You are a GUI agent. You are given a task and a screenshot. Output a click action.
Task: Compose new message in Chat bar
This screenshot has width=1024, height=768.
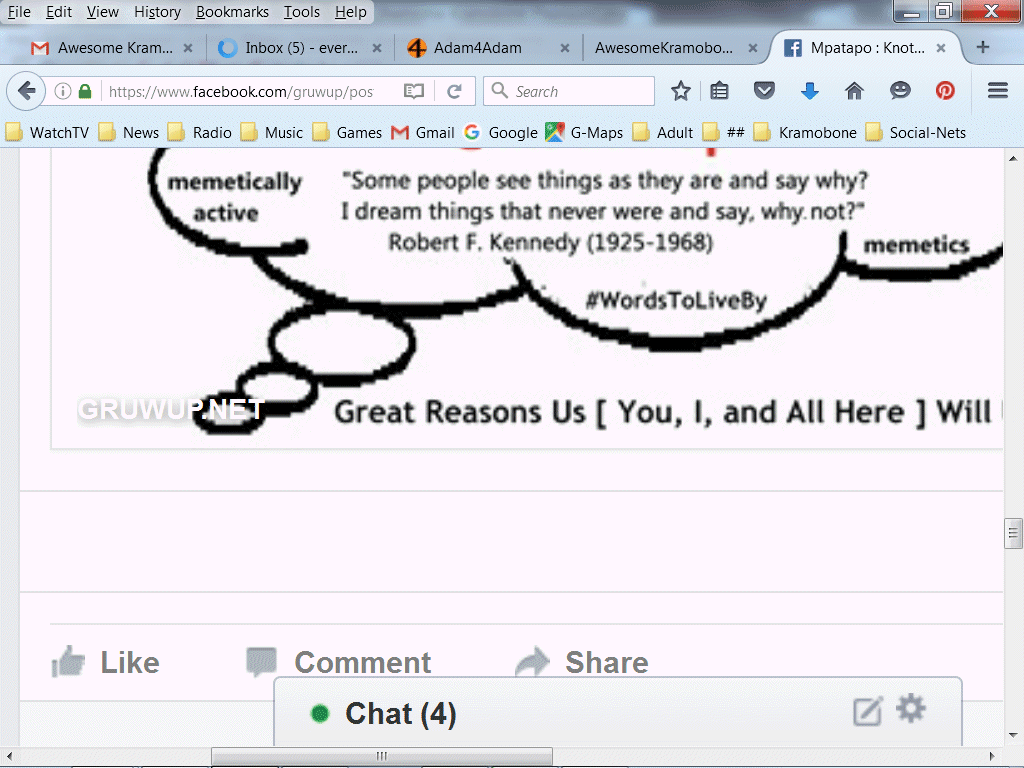tap(867, 711)
